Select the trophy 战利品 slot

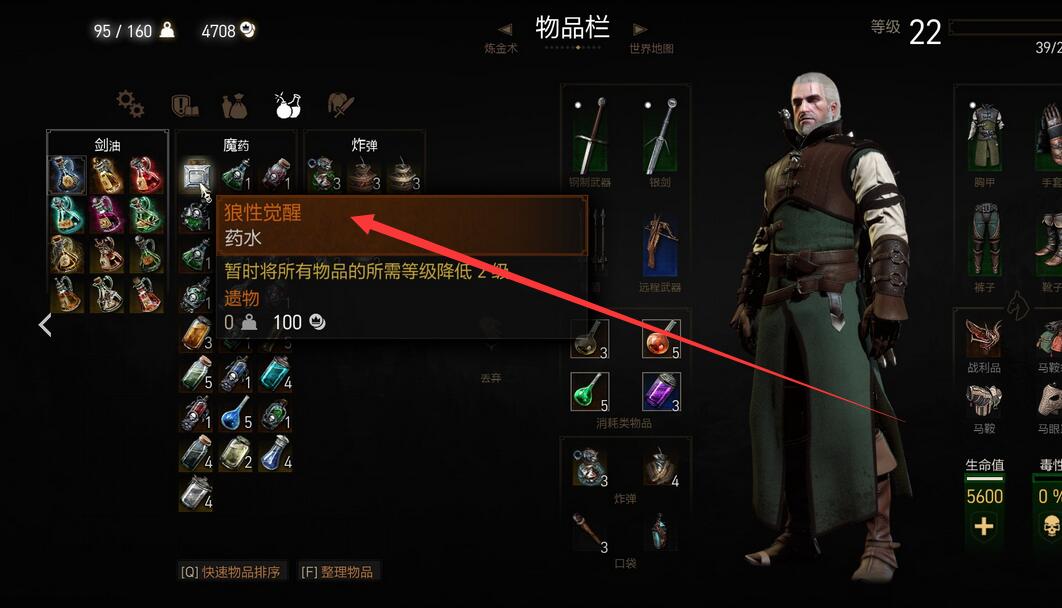point(984,338)
